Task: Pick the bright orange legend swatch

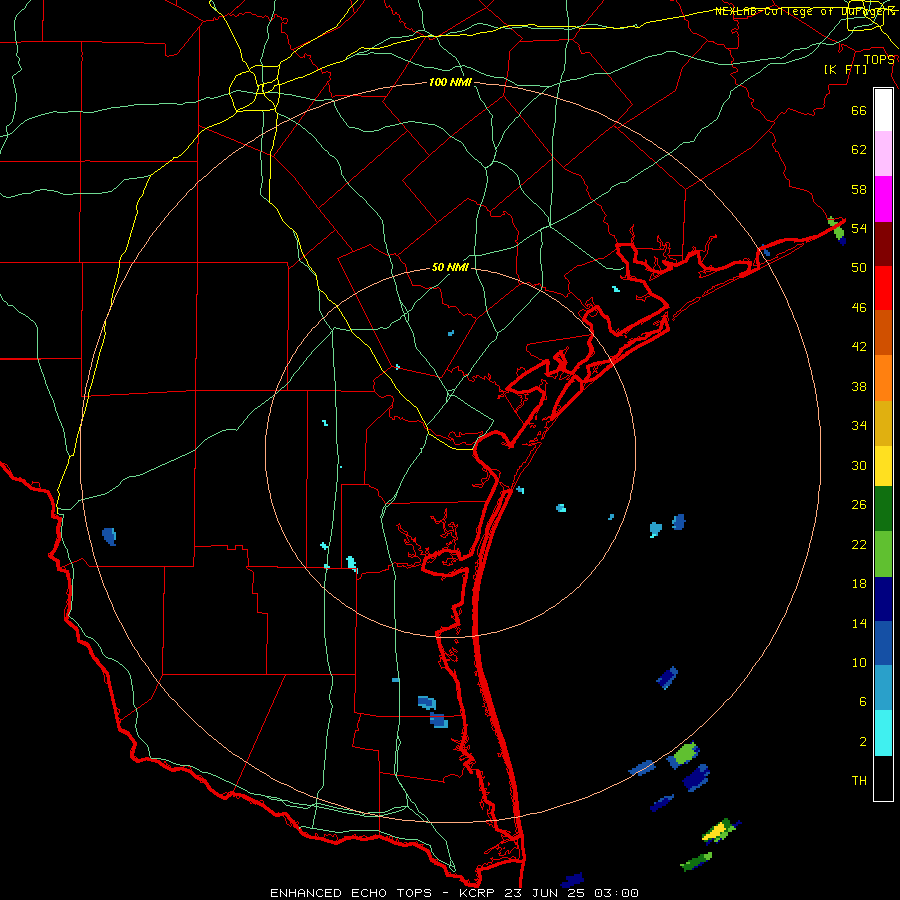Action: click(x=883, y=378)
